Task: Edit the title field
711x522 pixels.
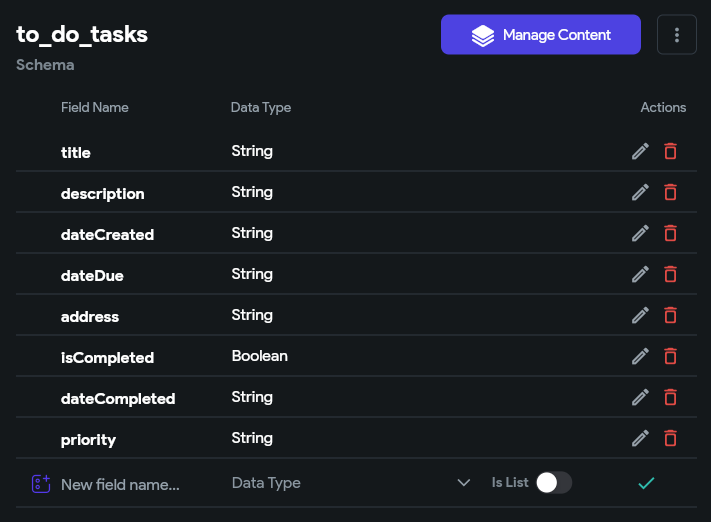Action: point(640,151)
